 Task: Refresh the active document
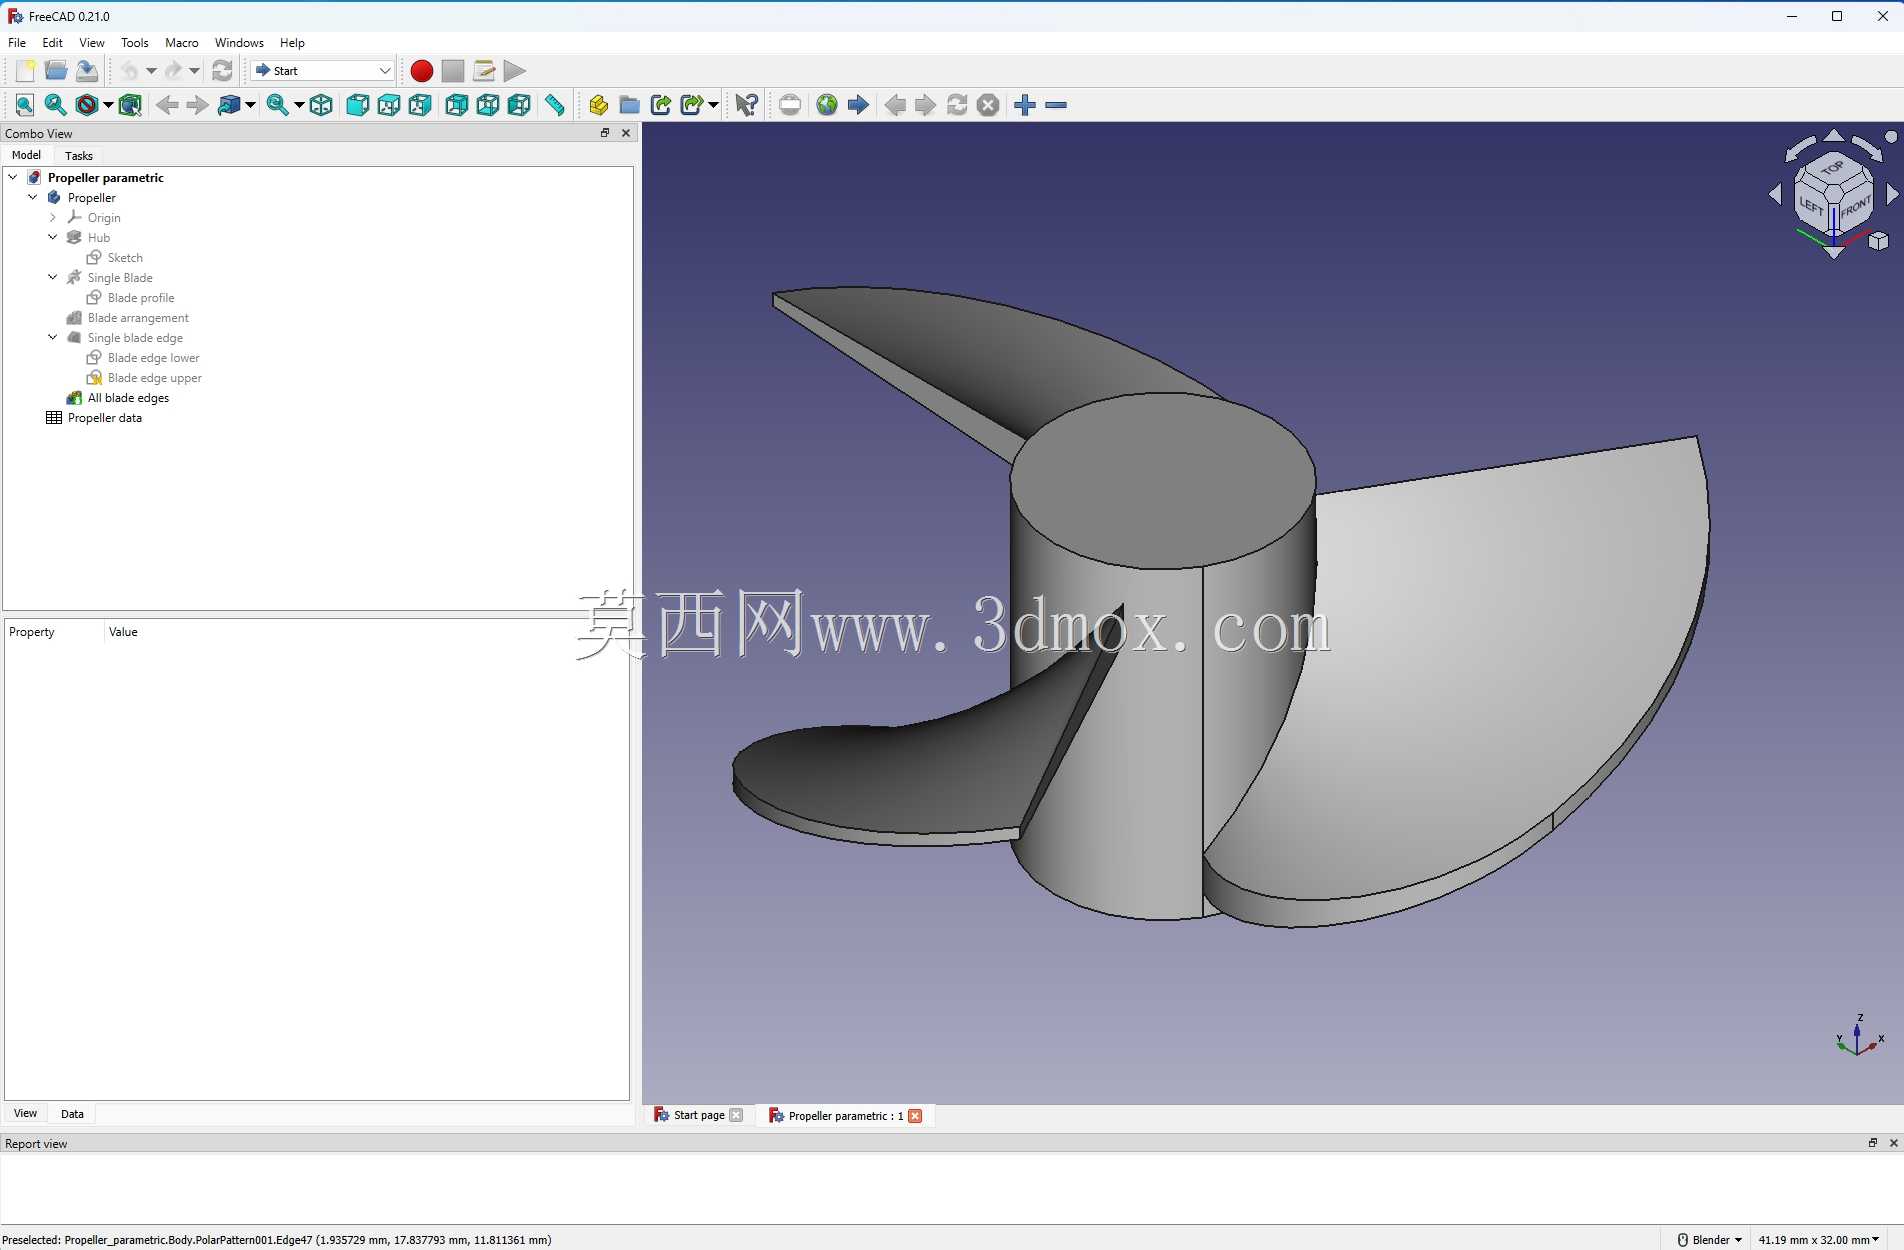[222, 71]
